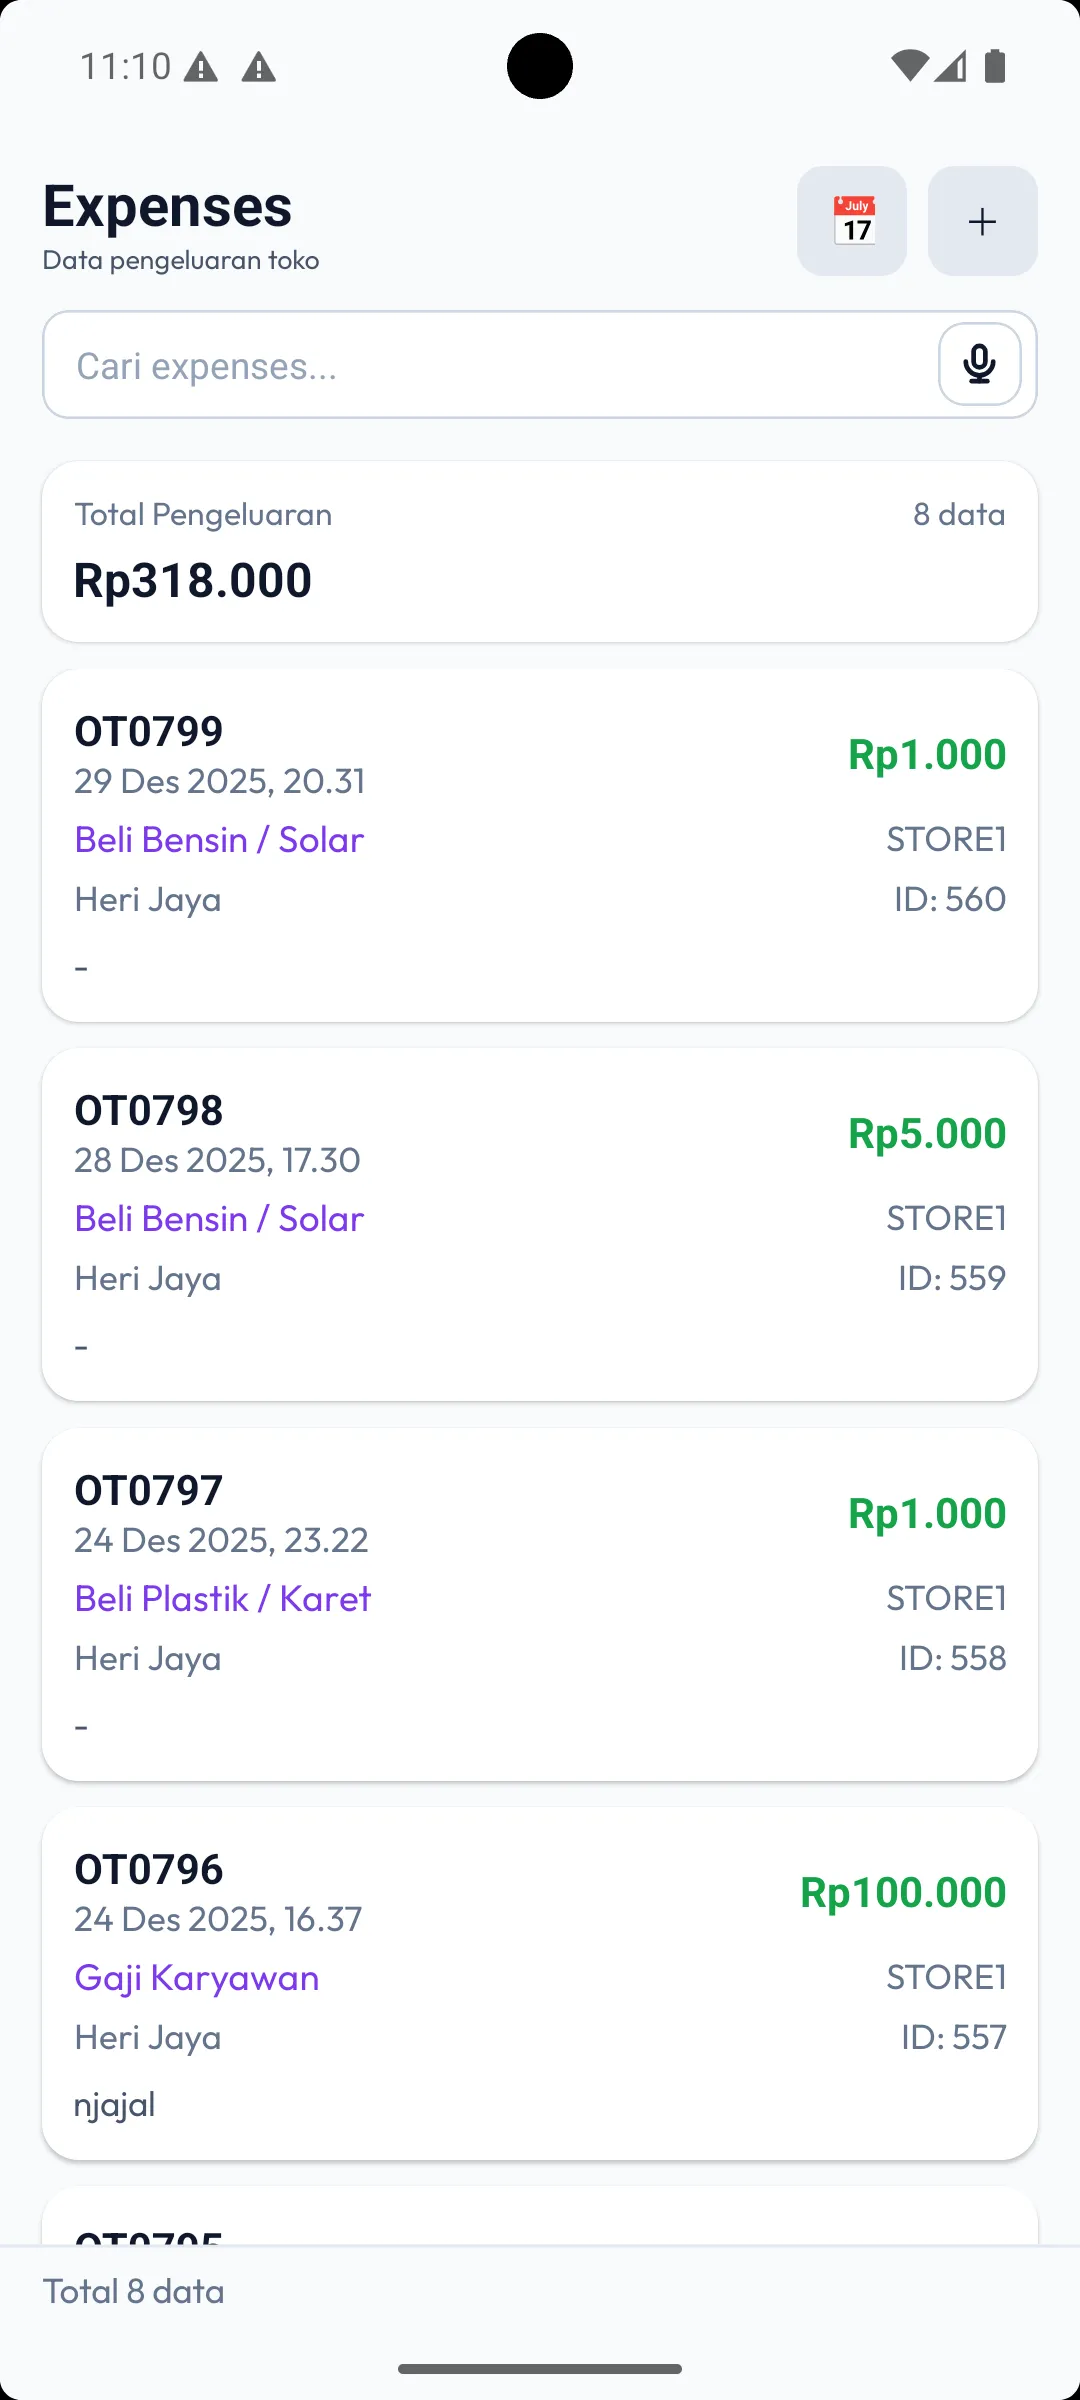Image resolution: width=1080 pixels, height=2400 pixels.
Task: Tap 'Gaji Karyawan' category label
Action: [x=197, y=1977]
